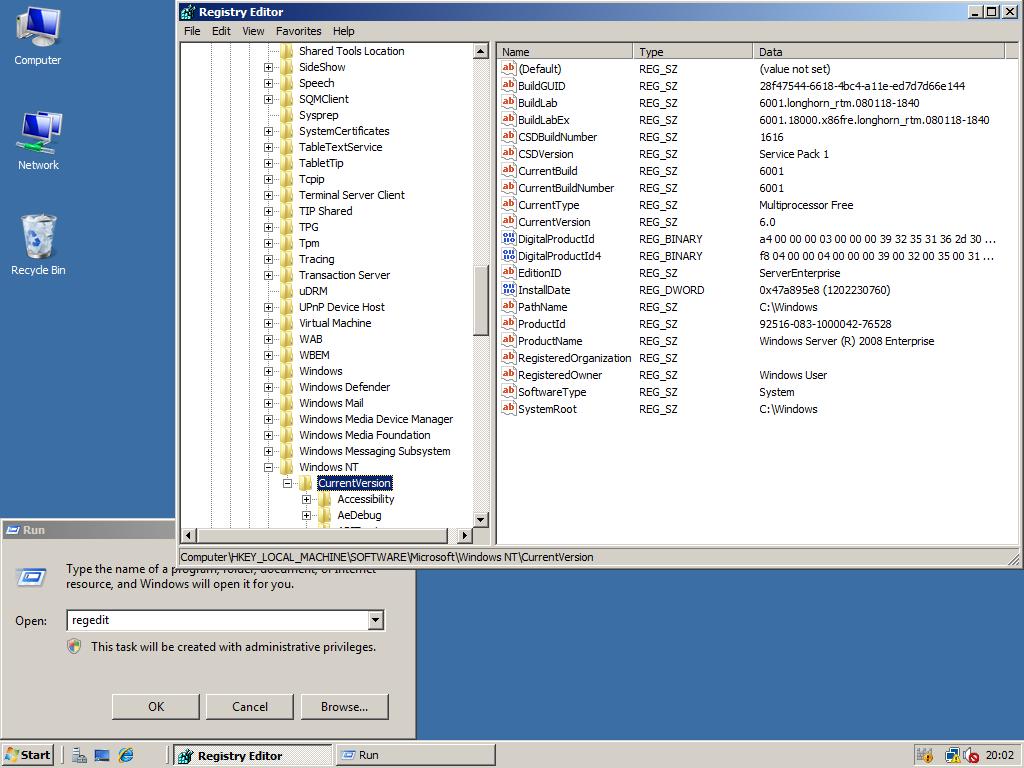Open the Computer desktop icon

(x=38, y=36)
